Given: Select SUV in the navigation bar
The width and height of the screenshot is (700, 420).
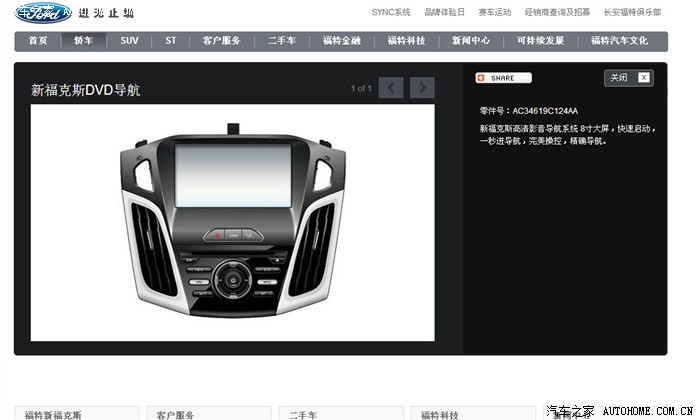Looking at the screenshot, I should click(129, 41).
